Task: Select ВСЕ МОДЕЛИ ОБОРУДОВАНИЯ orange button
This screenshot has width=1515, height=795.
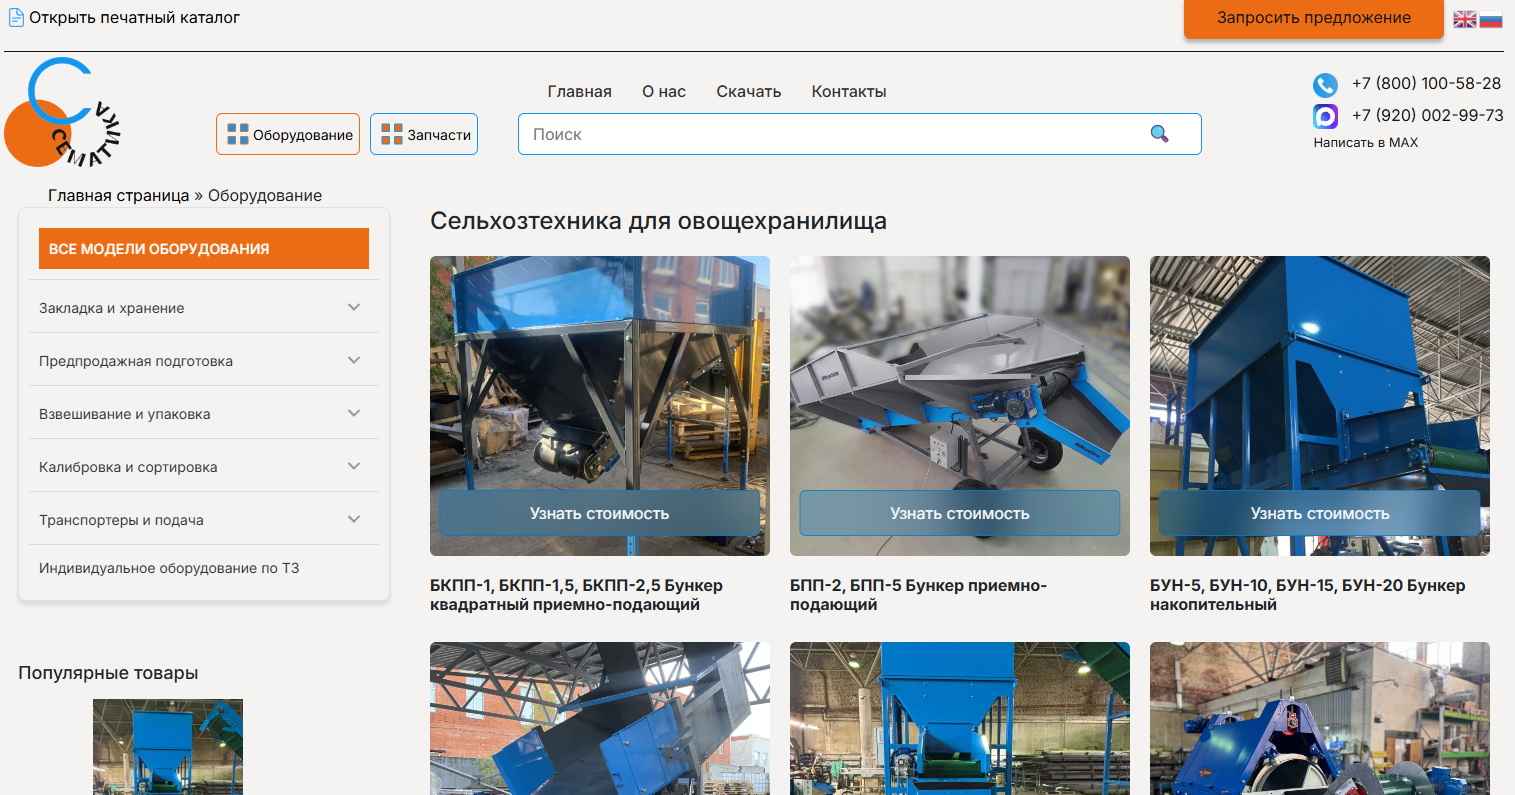Action: pos(204,249)
